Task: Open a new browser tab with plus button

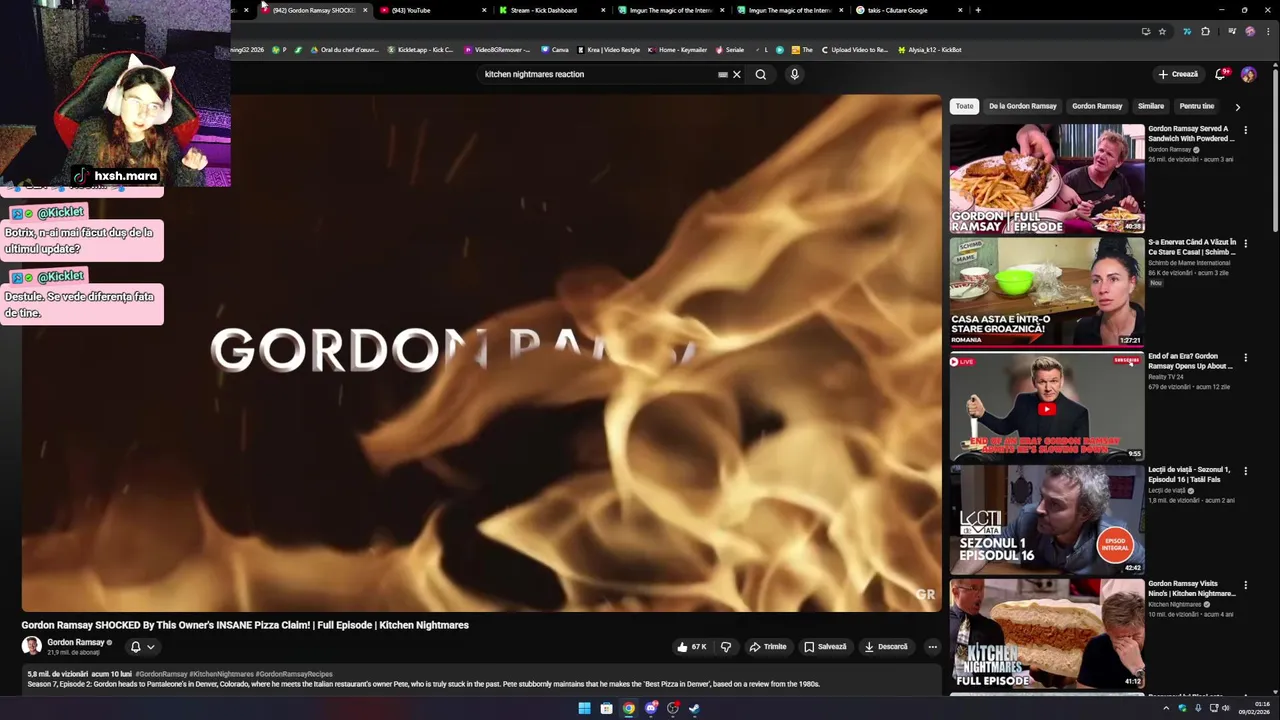Action: pyautogui.click(x=978, y=10)
